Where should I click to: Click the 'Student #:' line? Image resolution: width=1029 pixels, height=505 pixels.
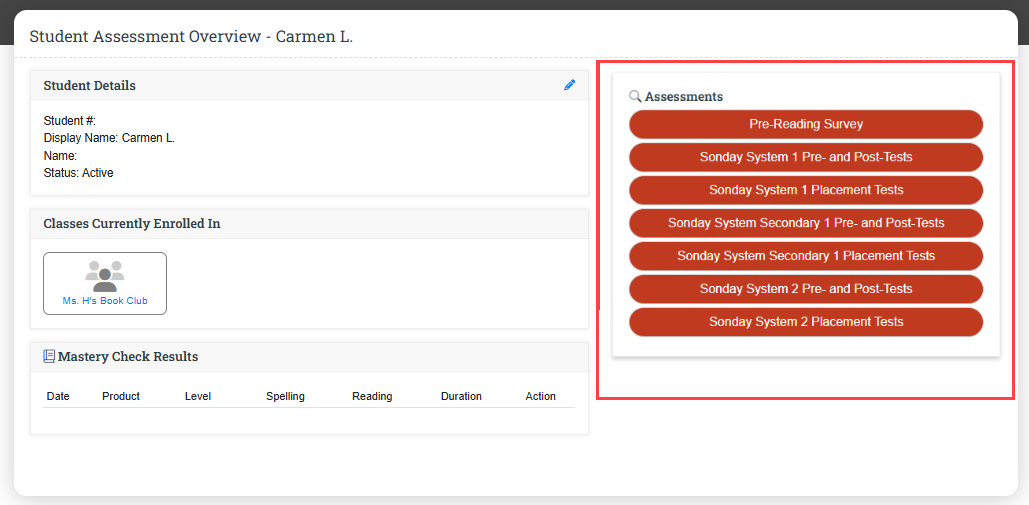70,121
